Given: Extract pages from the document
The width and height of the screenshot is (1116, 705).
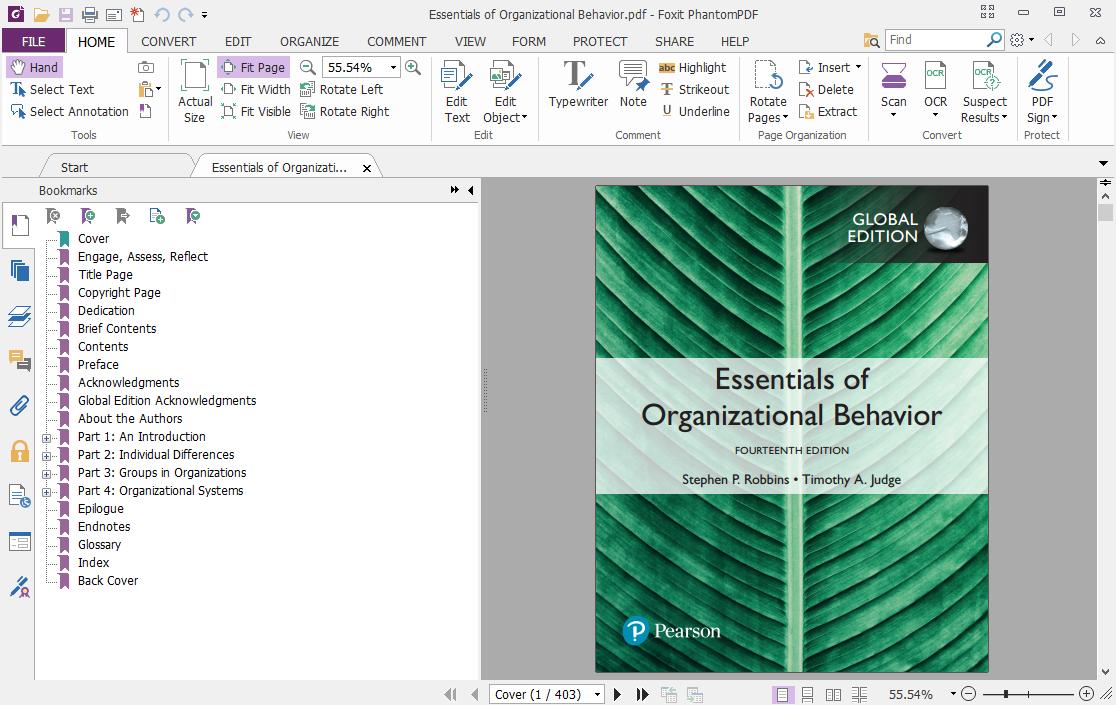Looking at the screenshot, I should (x=828, y=112).
